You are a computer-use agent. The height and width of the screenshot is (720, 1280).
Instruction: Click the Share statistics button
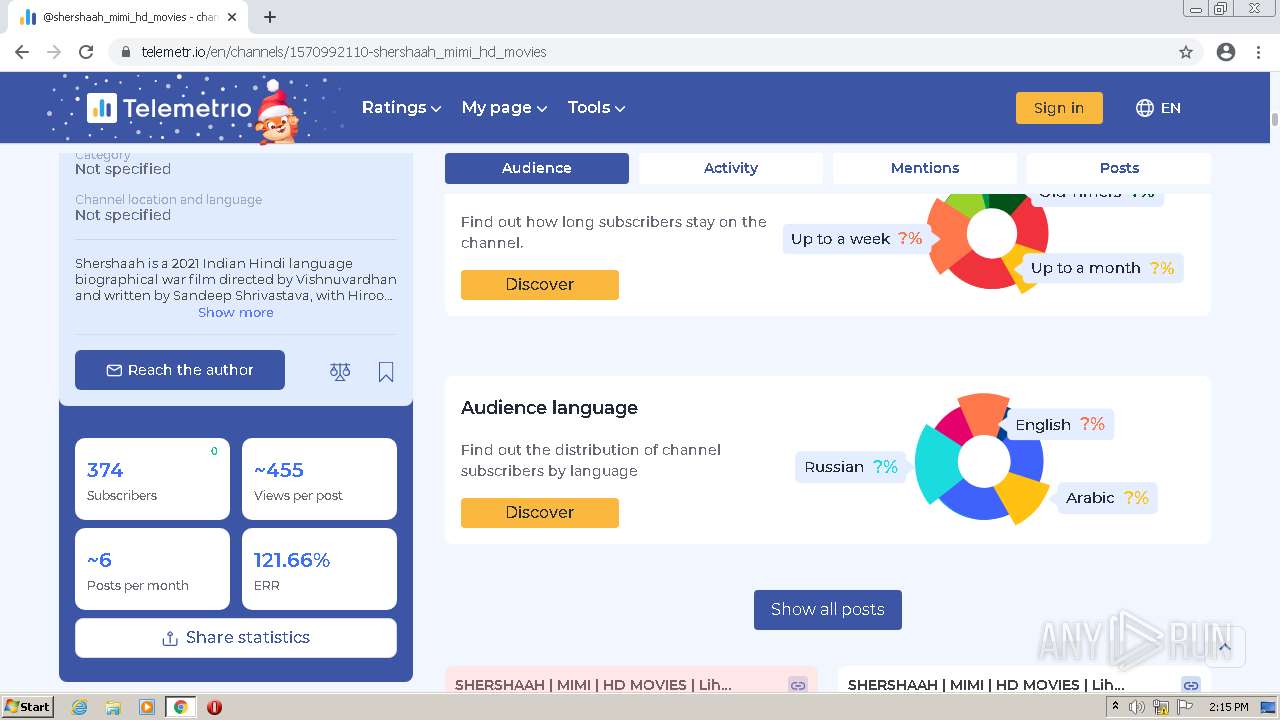(236, 638)
